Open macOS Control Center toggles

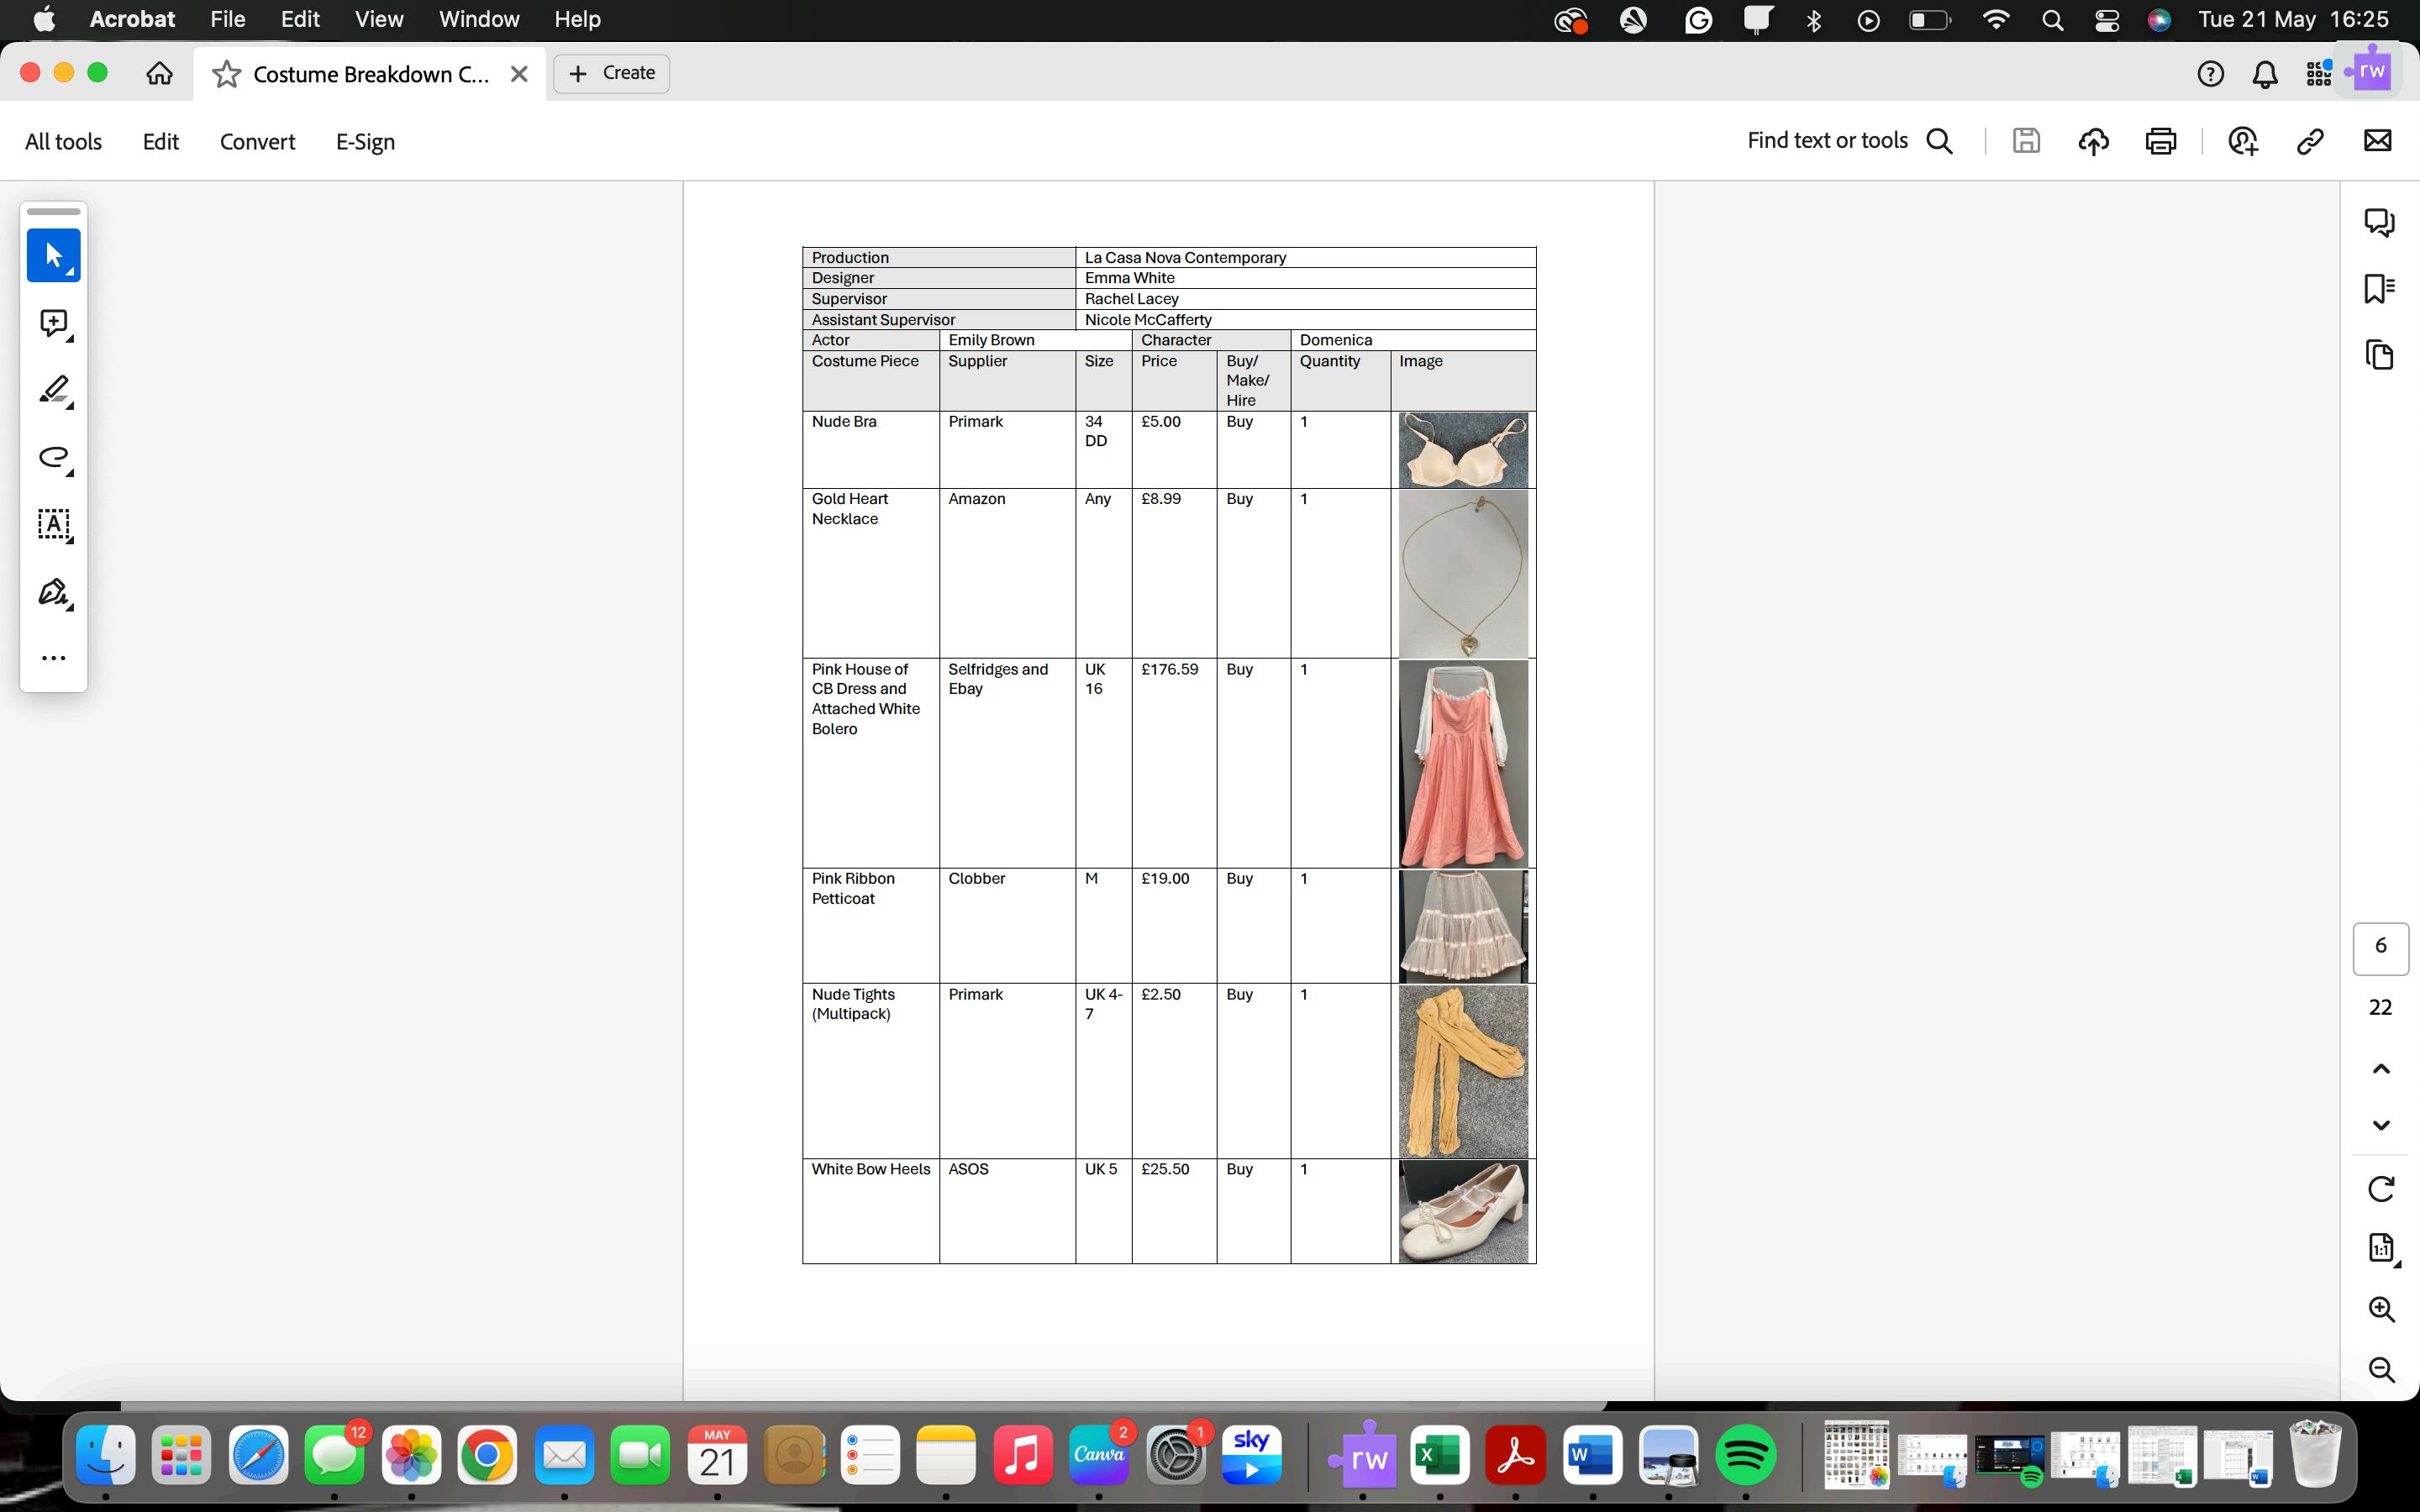click(x=2106, y=20)
